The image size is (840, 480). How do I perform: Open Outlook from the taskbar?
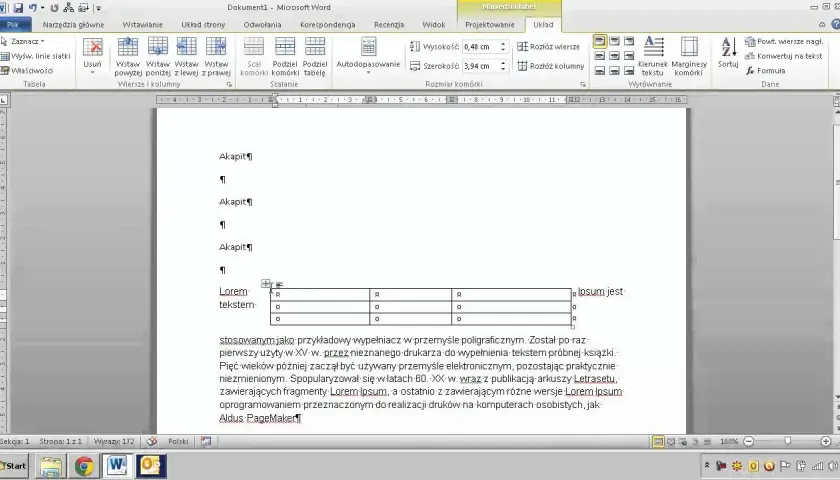tap(151, 466)
